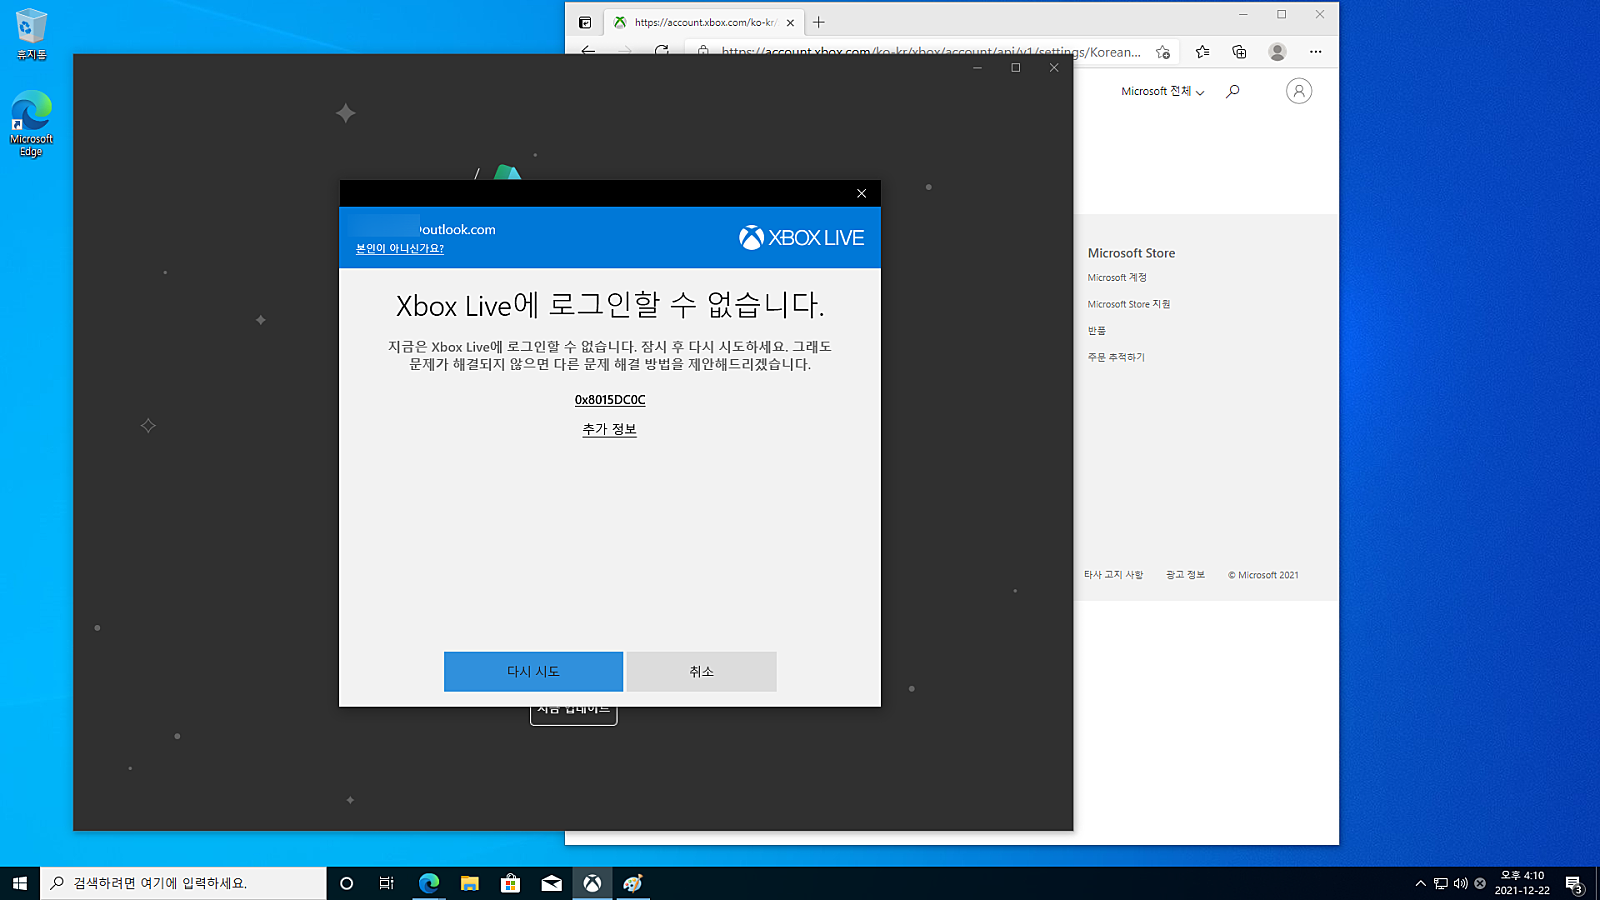Click the Edge address bar
Image resolution: width=1600 pixels, height=900 pixels.
click(x=930, y=52)
